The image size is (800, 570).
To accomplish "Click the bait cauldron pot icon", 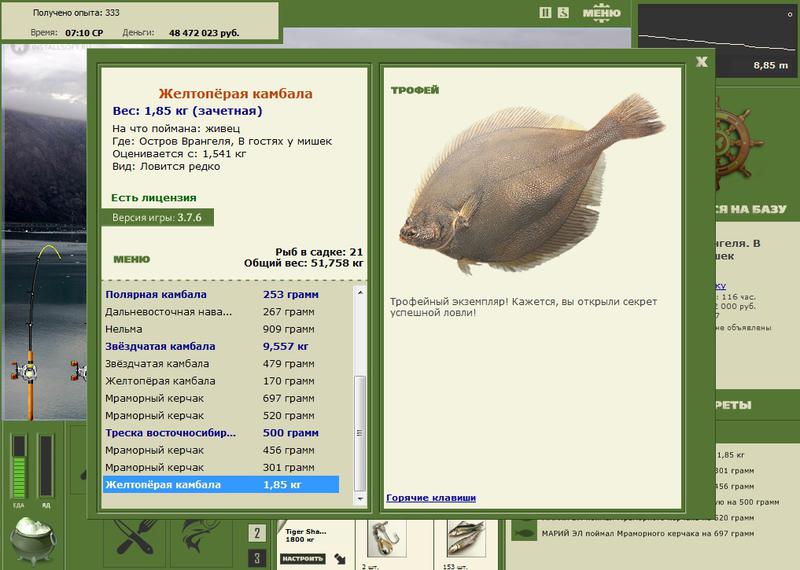I will coord(33,540).
